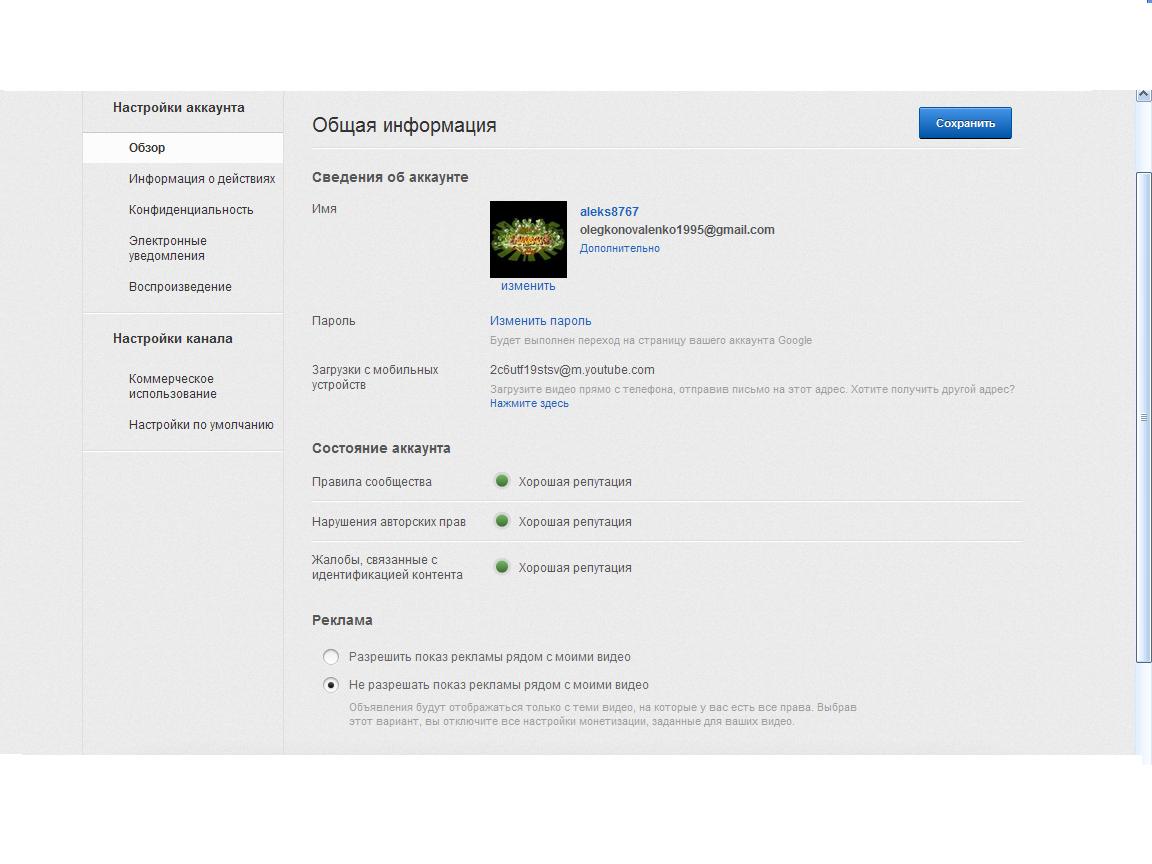Click the изменить link under avatar
This screenshot has height=864, width=1152.
pyautogui.click(x=528, y=286)
